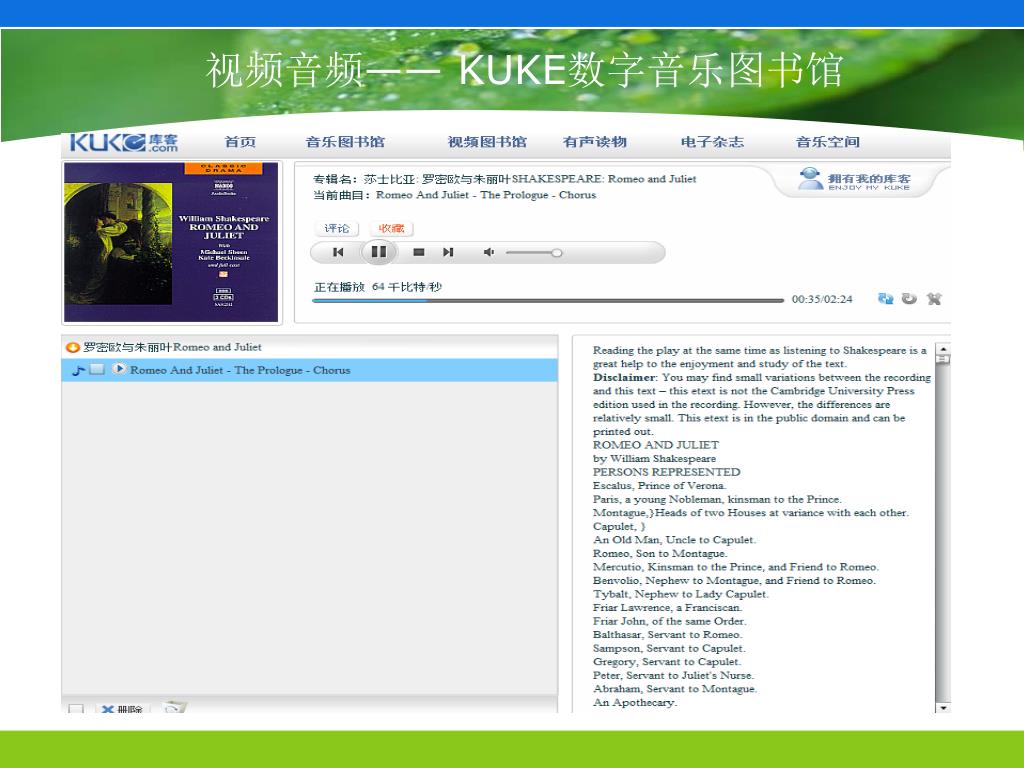Click the '00:35/02:24' time display
Image resolution: width=1024 pixels, height=768 pixels.
tap(822, 299)
